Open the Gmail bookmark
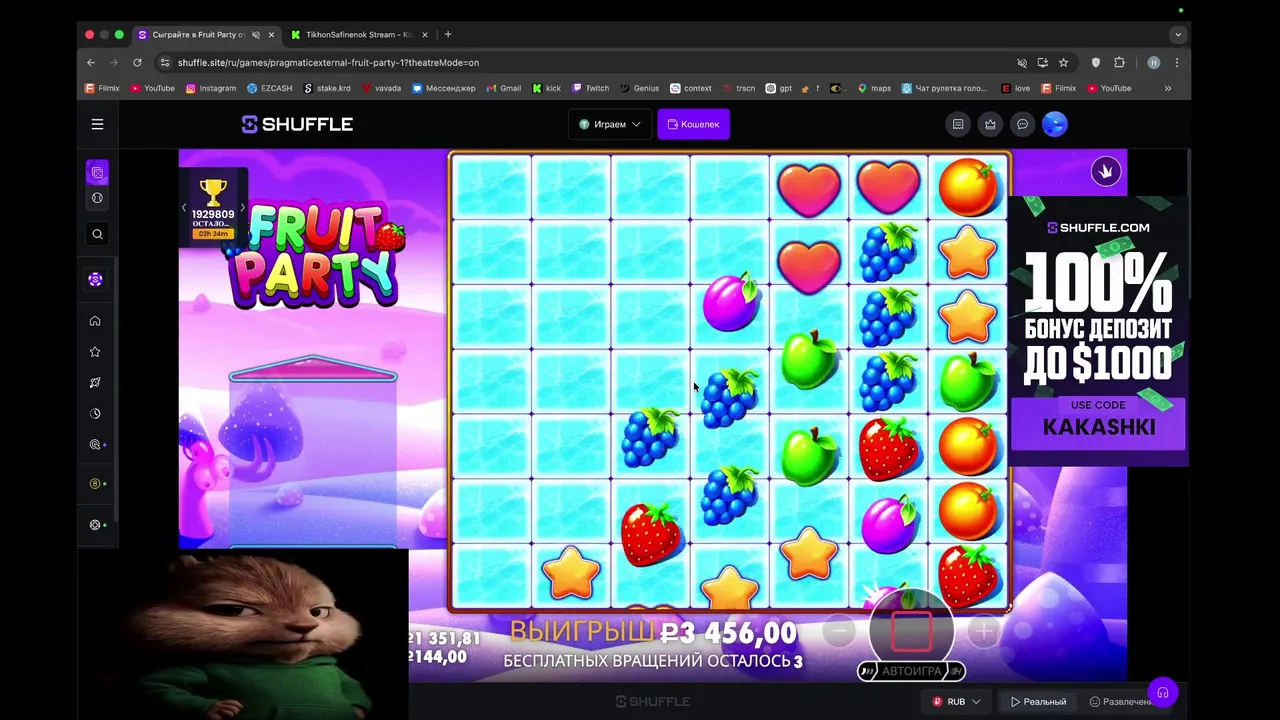This screenshot has width=1280, height=720. (504, 88)
